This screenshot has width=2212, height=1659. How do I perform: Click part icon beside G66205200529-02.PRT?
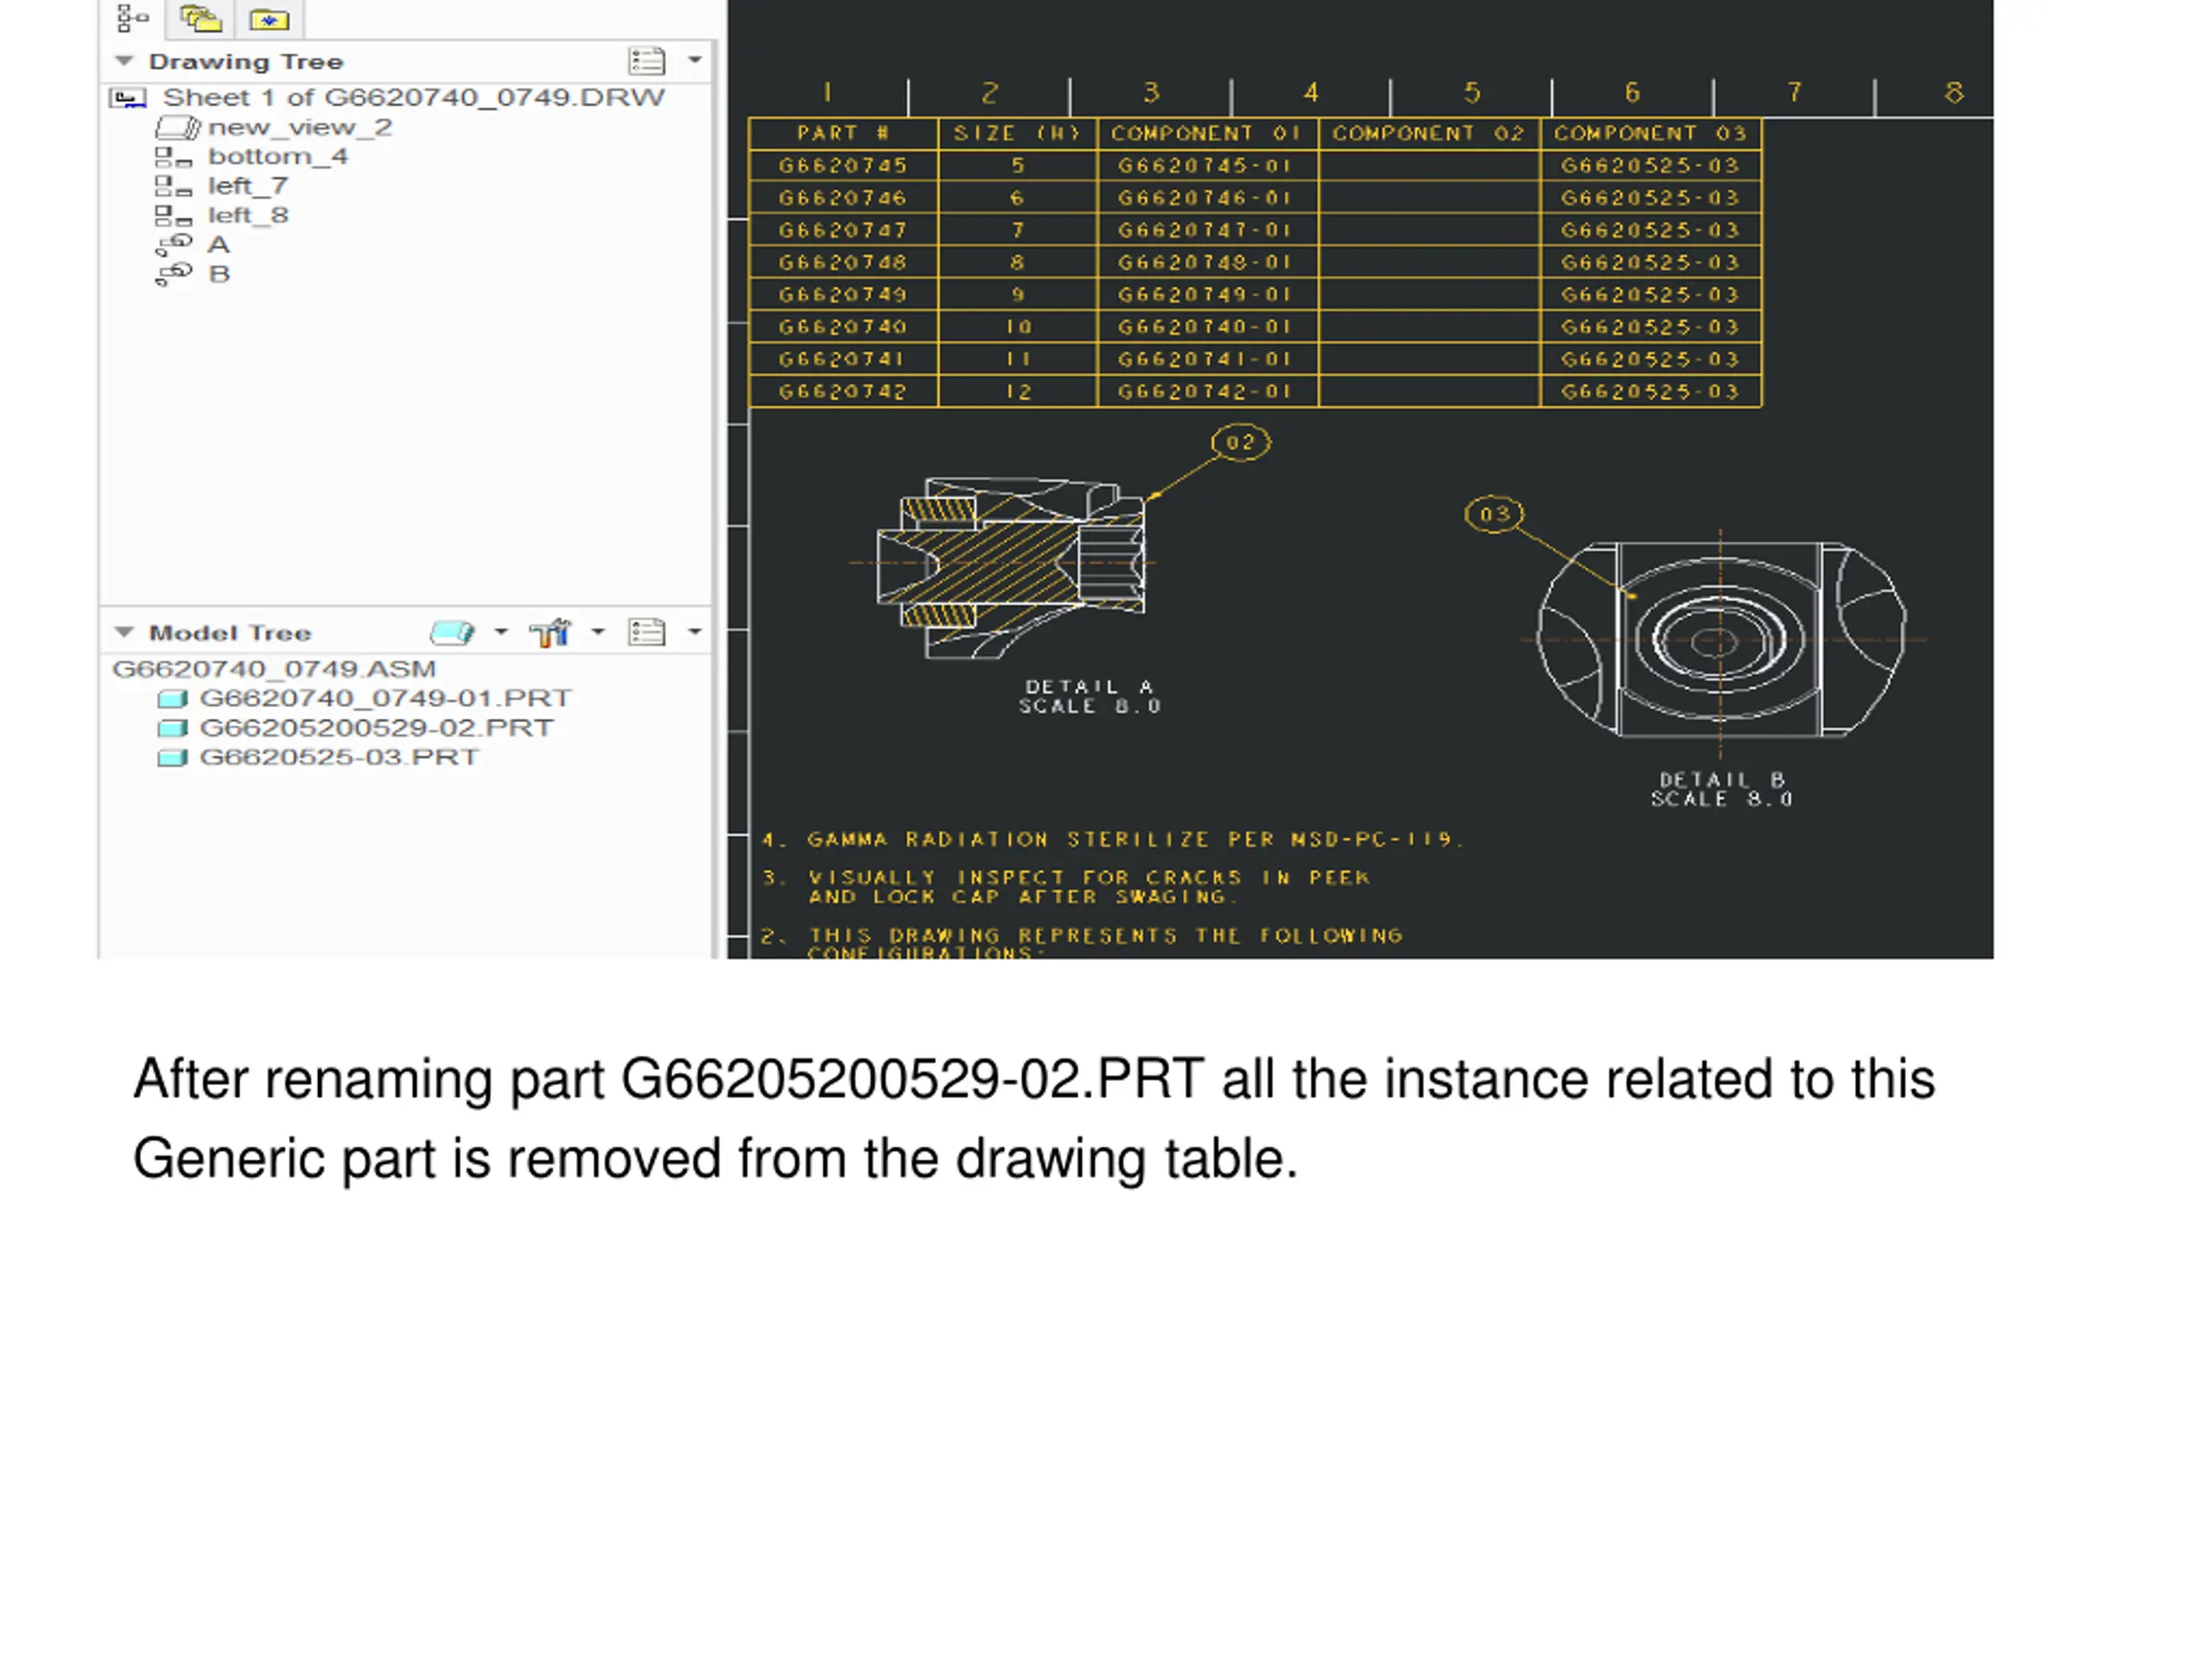tap(172, 728)
